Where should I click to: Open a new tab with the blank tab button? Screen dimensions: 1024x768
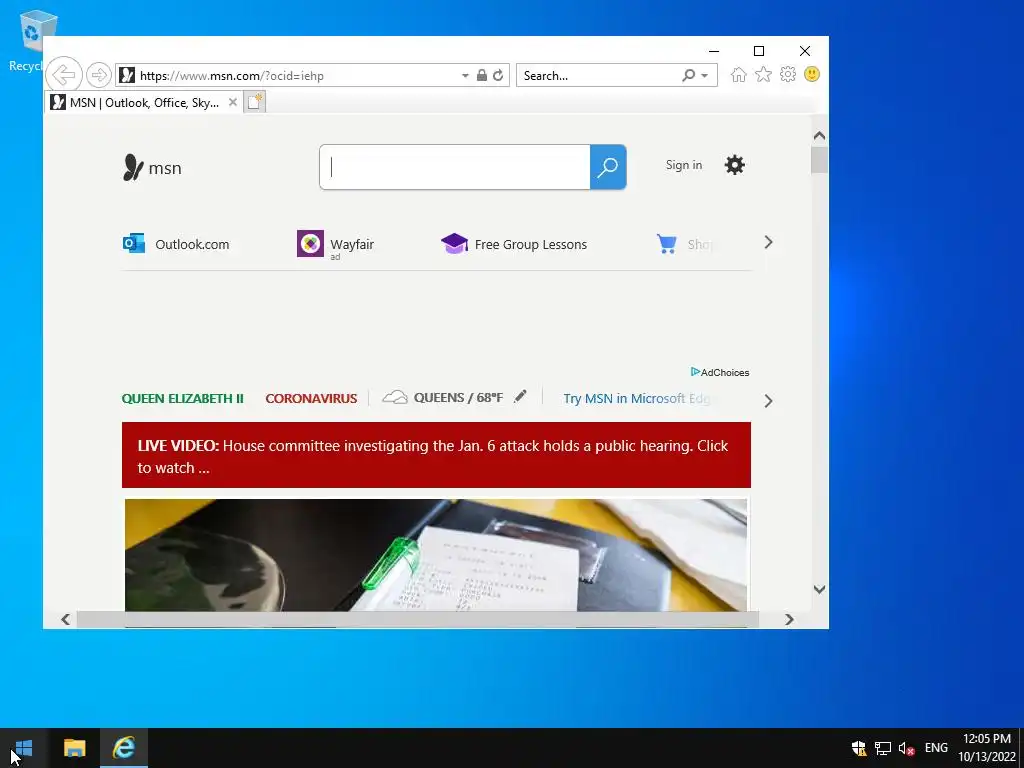pos(255,102)
